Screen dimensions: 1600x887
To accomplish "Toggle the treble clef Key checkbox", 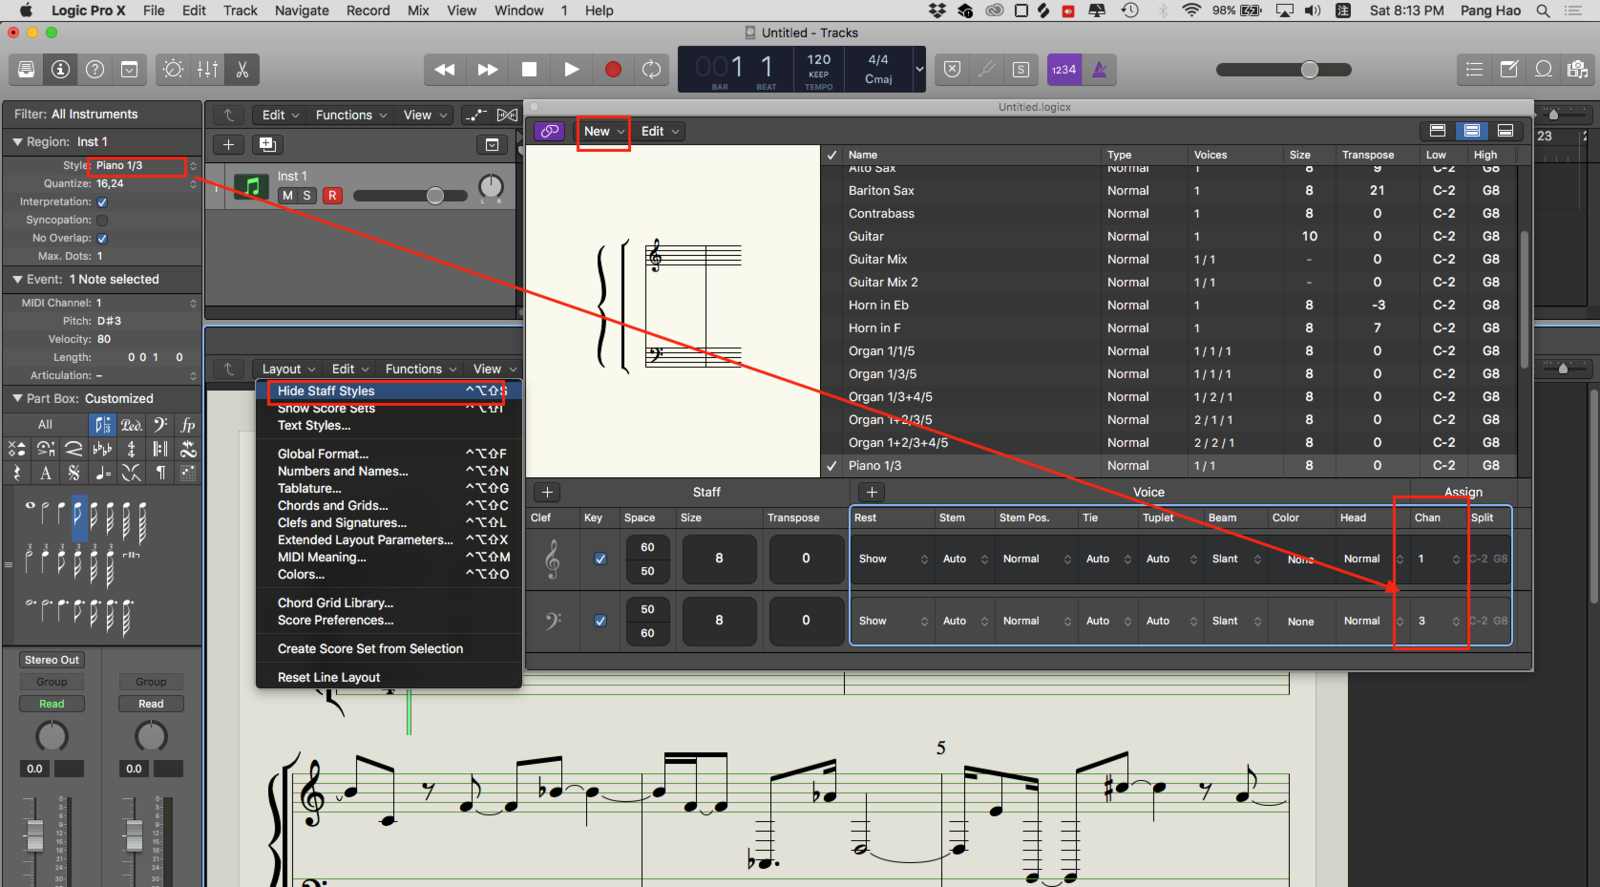I will point(600,559).
